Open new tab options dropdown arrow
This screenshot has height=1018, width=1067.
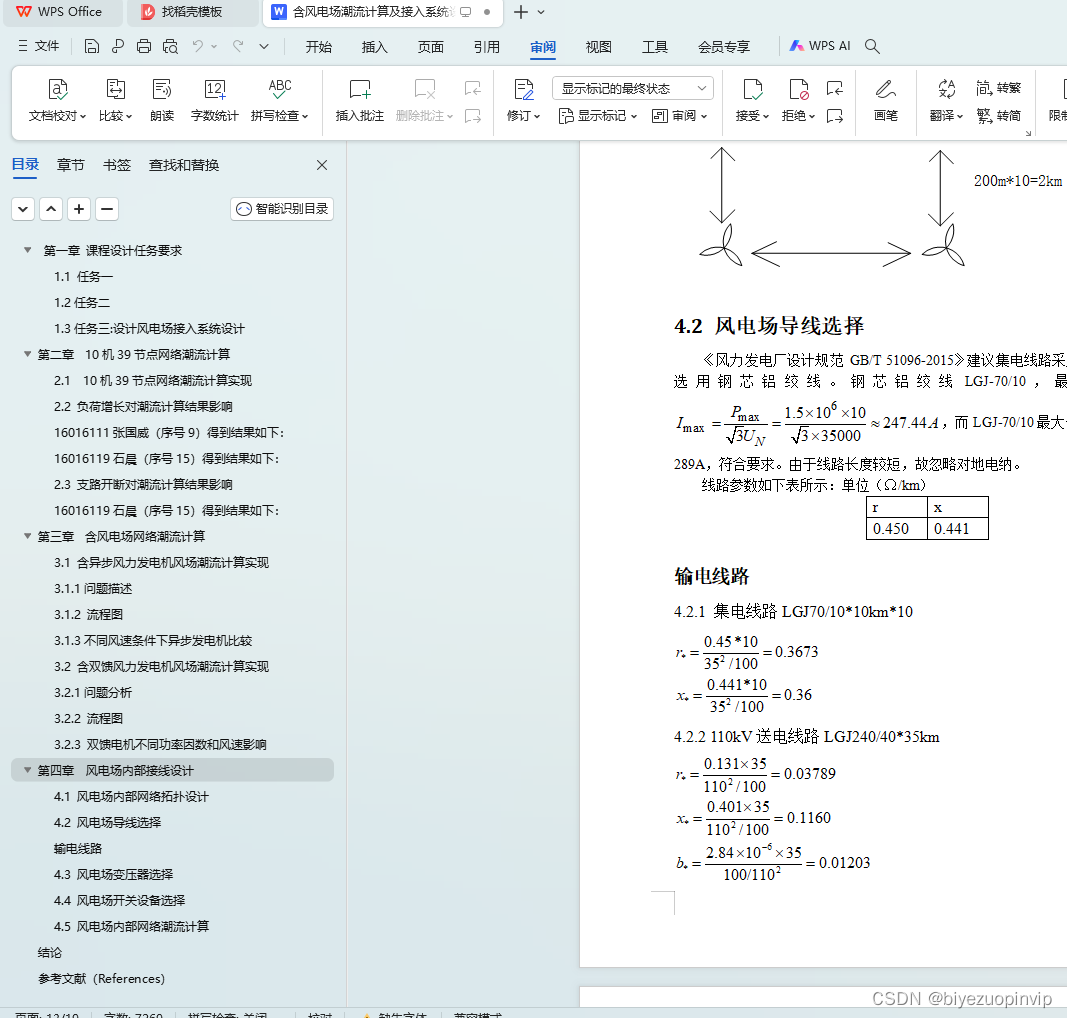click(541, 12)
